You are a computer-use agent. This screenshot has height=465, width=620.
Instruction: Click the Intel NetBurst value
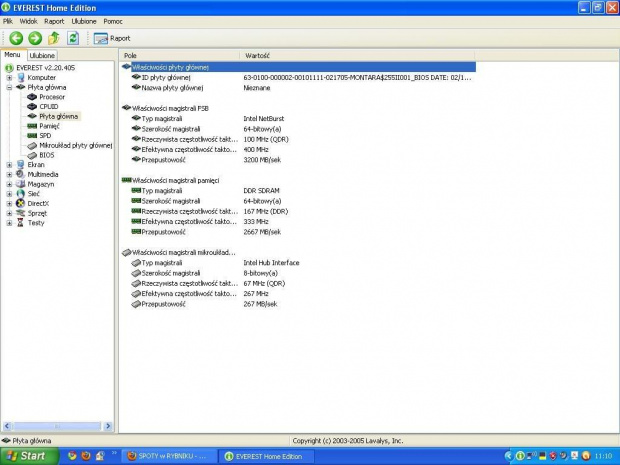(263, 119)
